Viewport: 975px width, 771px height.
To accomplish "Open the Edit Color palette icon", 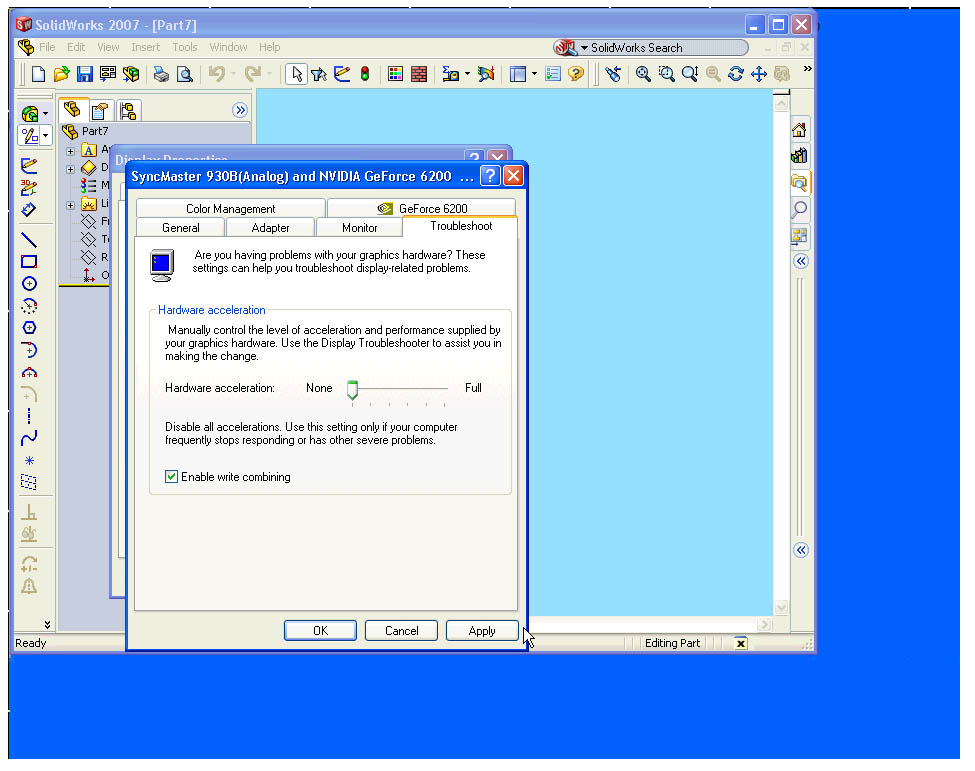I will point(395,75).
